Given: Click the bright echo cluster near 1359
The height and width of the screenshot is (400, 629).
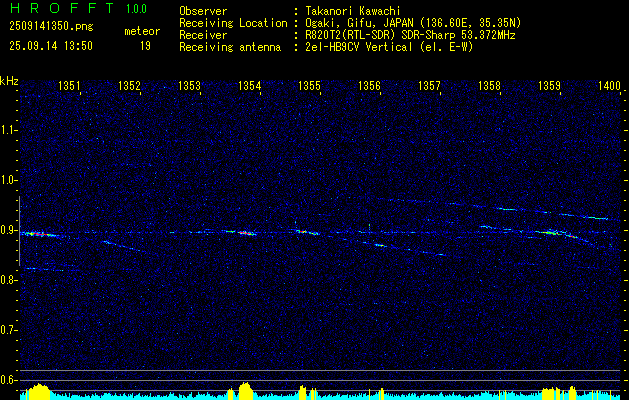Looking at the screenshot, I should (x=556, y=233).
